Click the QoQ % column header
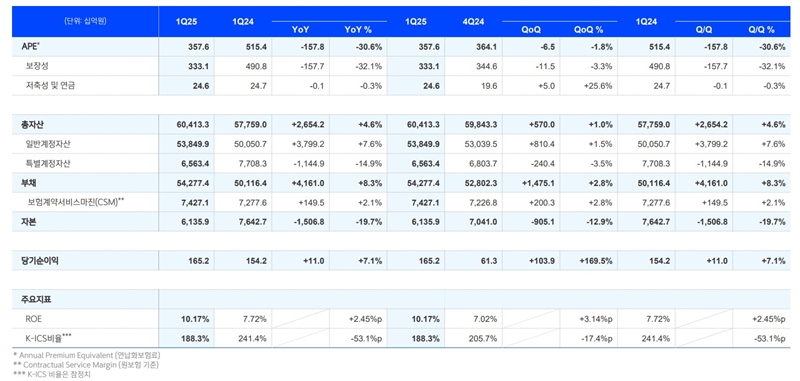 [588, 30]
